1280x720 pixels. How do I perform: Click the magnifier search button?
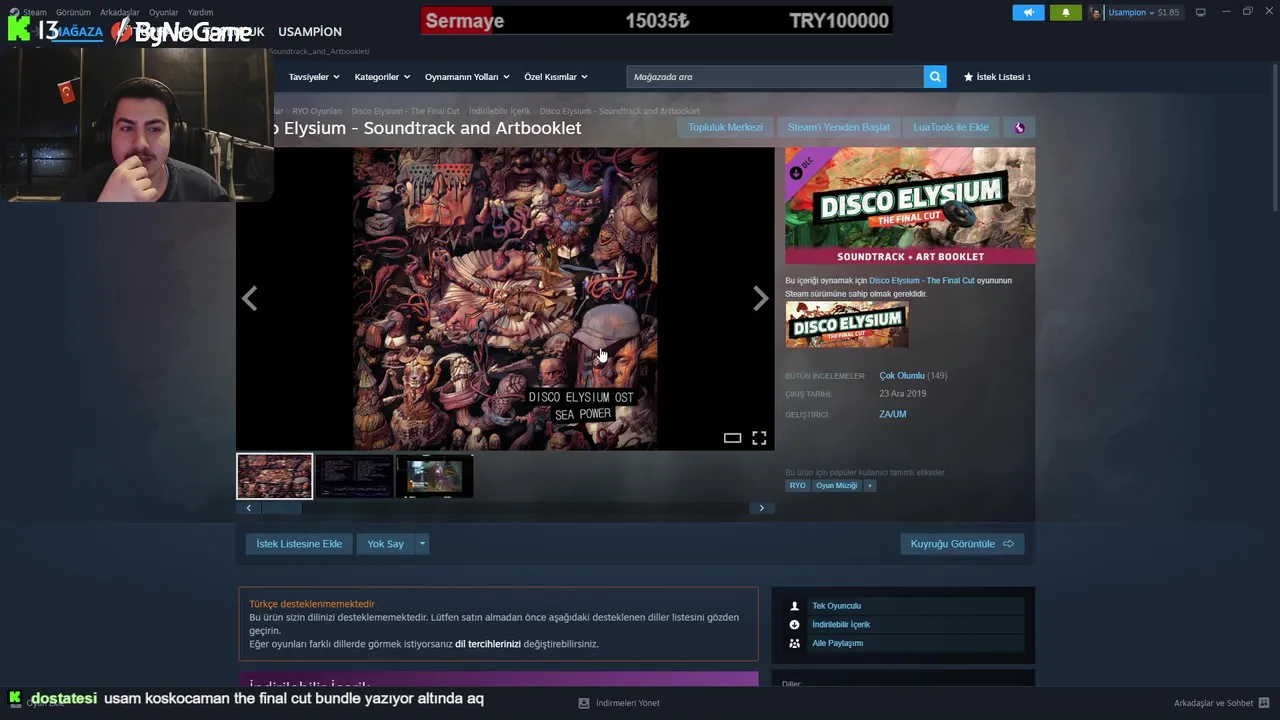[x=935, y=77]
